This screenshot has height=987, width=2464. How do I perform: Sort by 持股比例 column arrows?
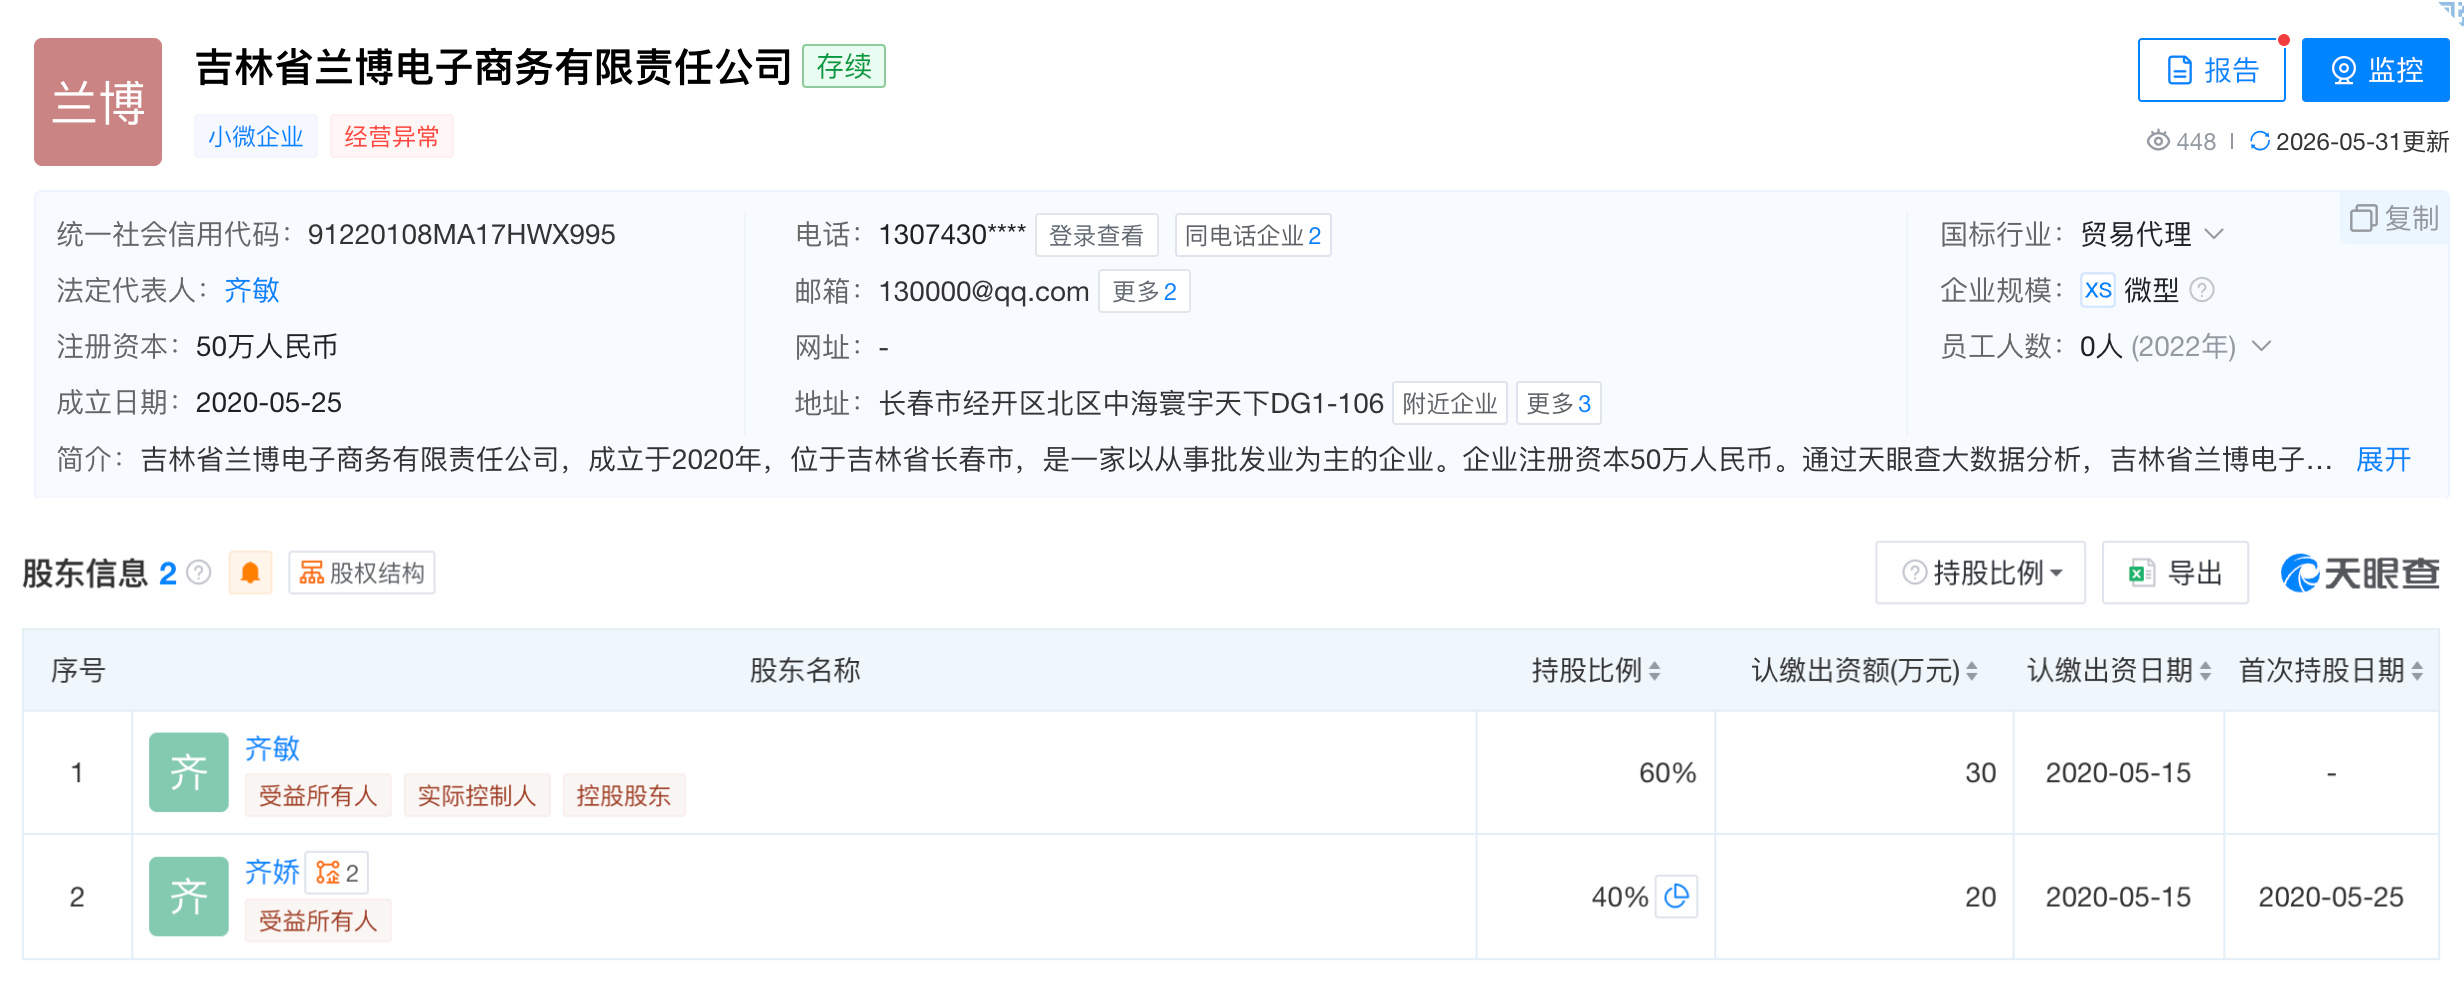pos(1655,671)
